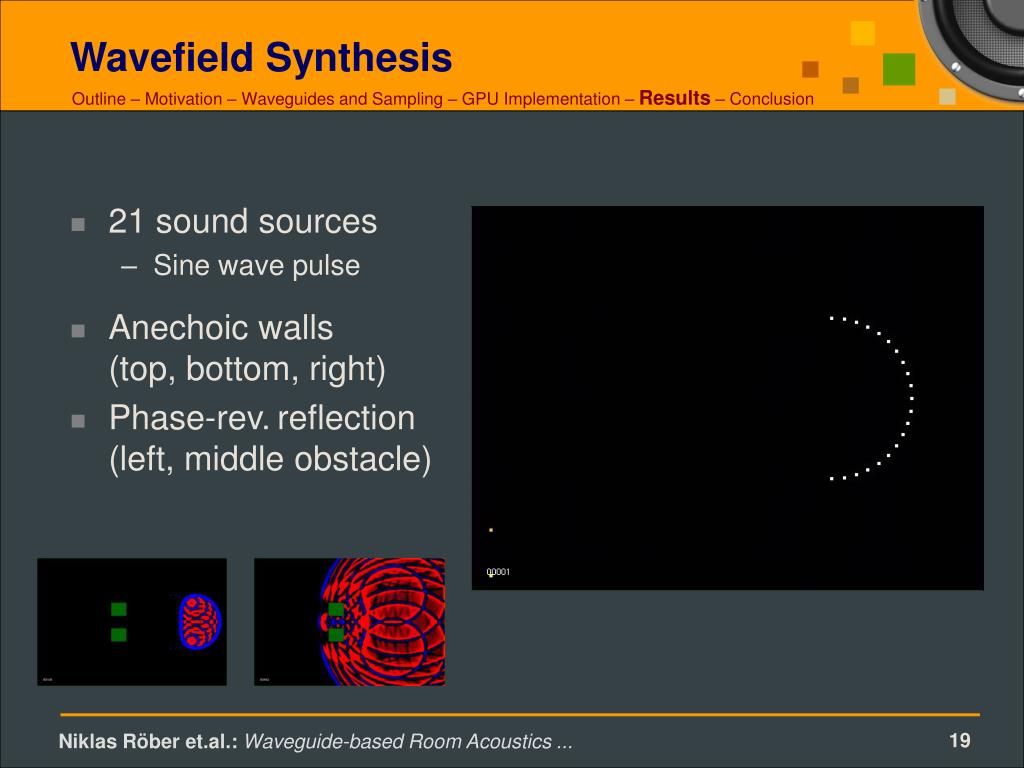Click the author name Niklas Röber et.al.
The image size is (1024, 768).
[148, 741]
